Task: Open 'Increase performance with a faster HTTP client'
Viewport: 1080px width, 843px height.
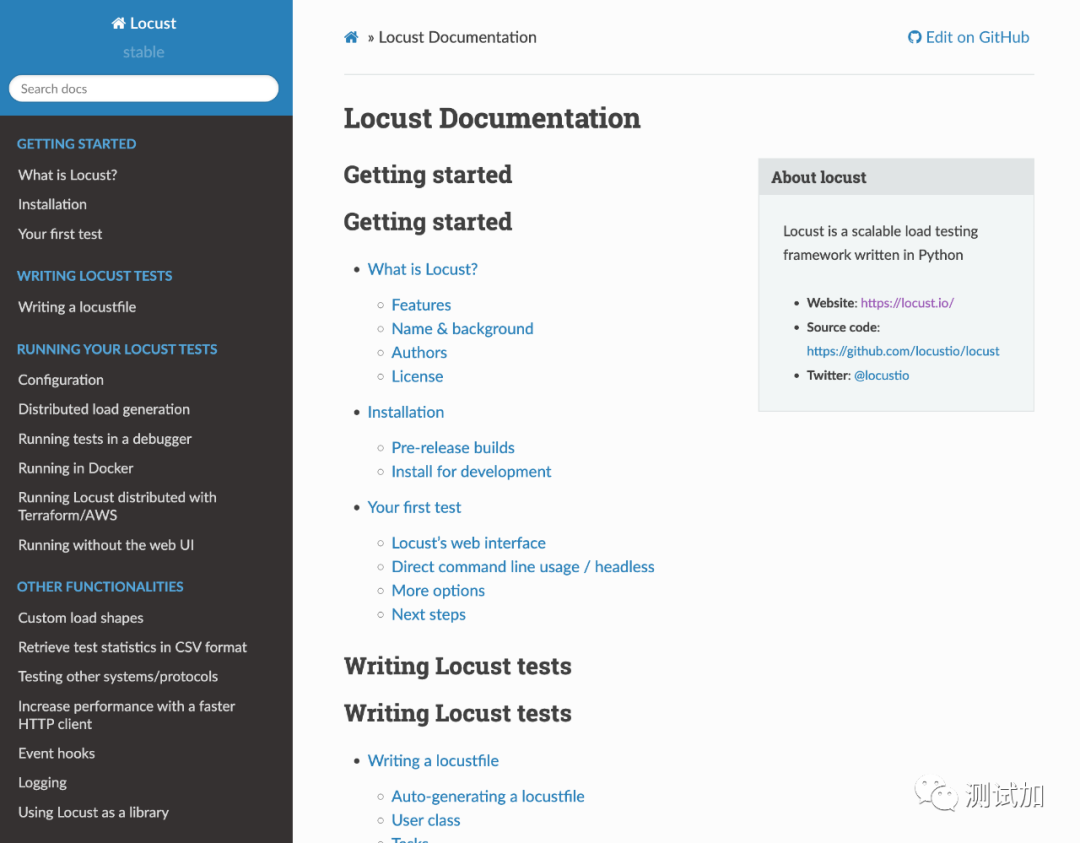Action: 127,715
